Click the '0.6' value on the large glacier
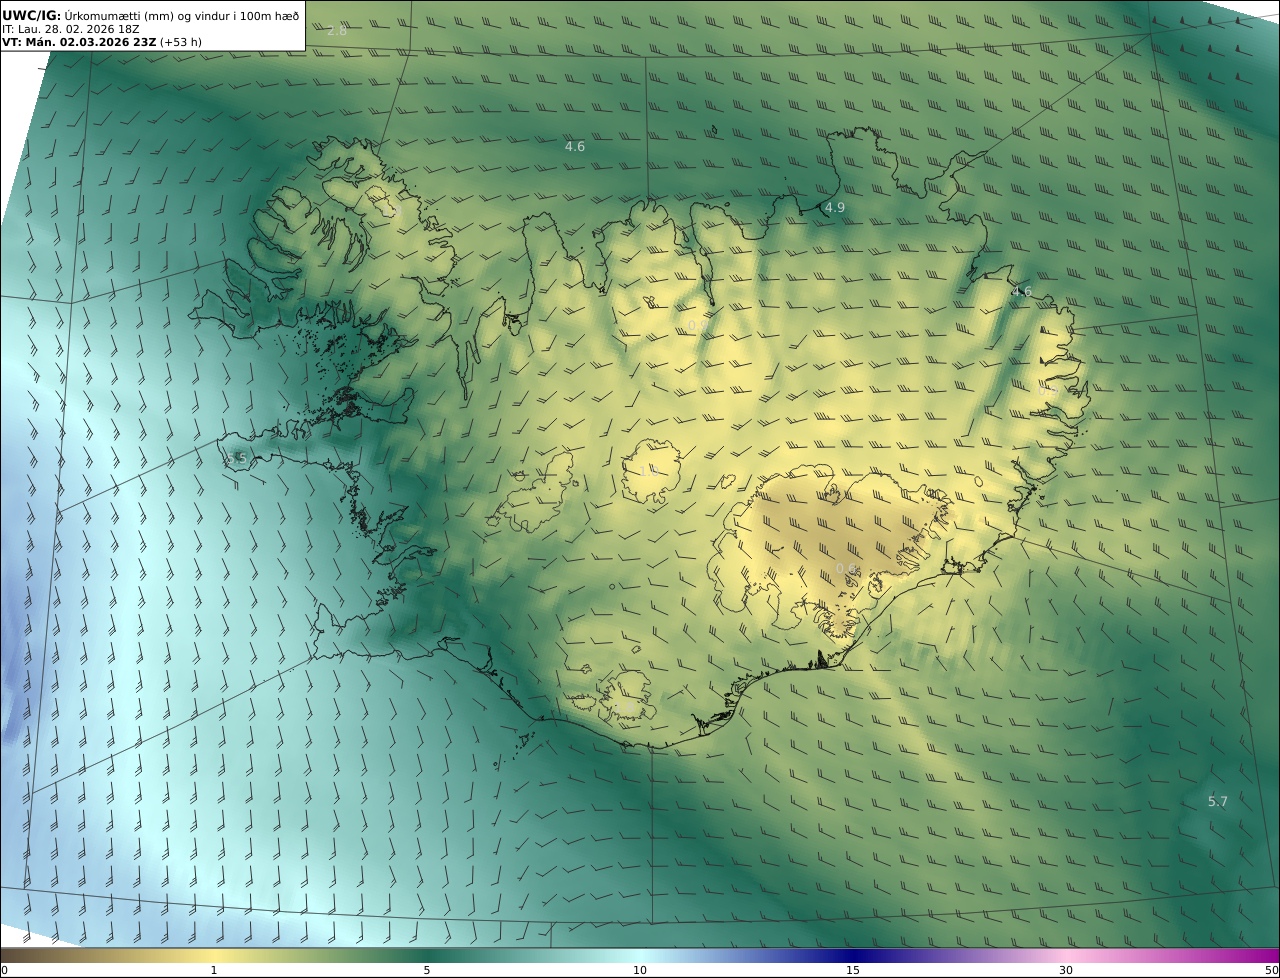Screen dimensions: 1280x978 [846, 569]
